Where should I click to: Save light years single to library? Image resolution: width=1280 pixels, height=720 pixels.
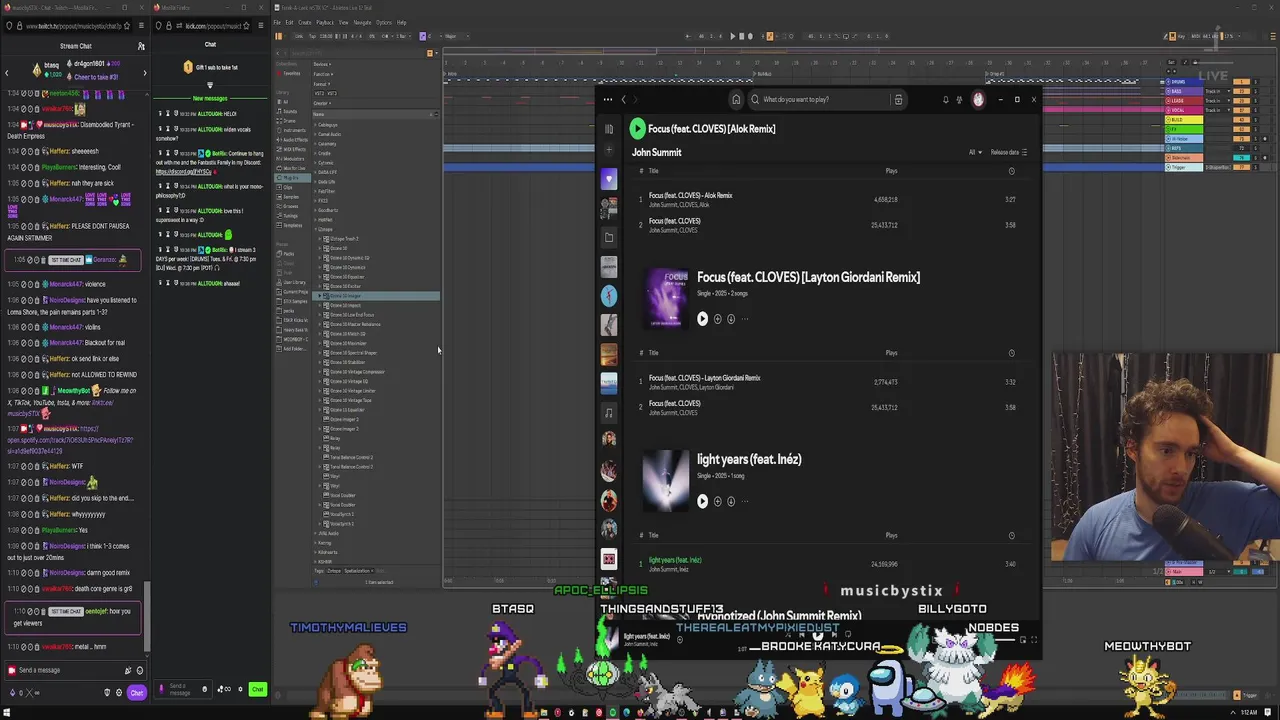[x=717, y=501]
